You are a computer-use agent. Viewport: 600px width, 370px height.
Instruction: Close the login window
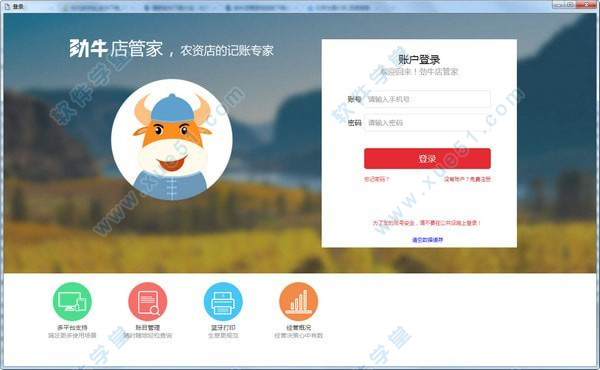(x=587, y=5)
